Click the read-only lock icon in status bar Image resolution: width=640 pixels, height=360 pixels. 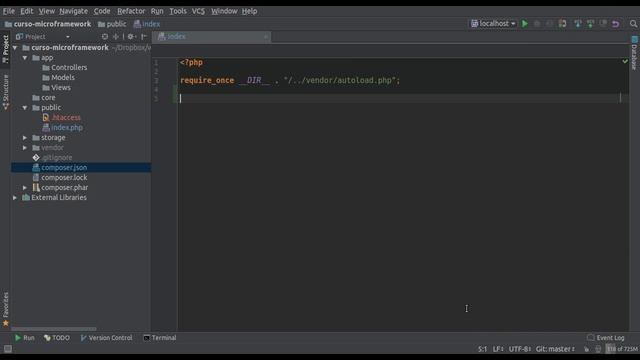[x=586, y=349]
